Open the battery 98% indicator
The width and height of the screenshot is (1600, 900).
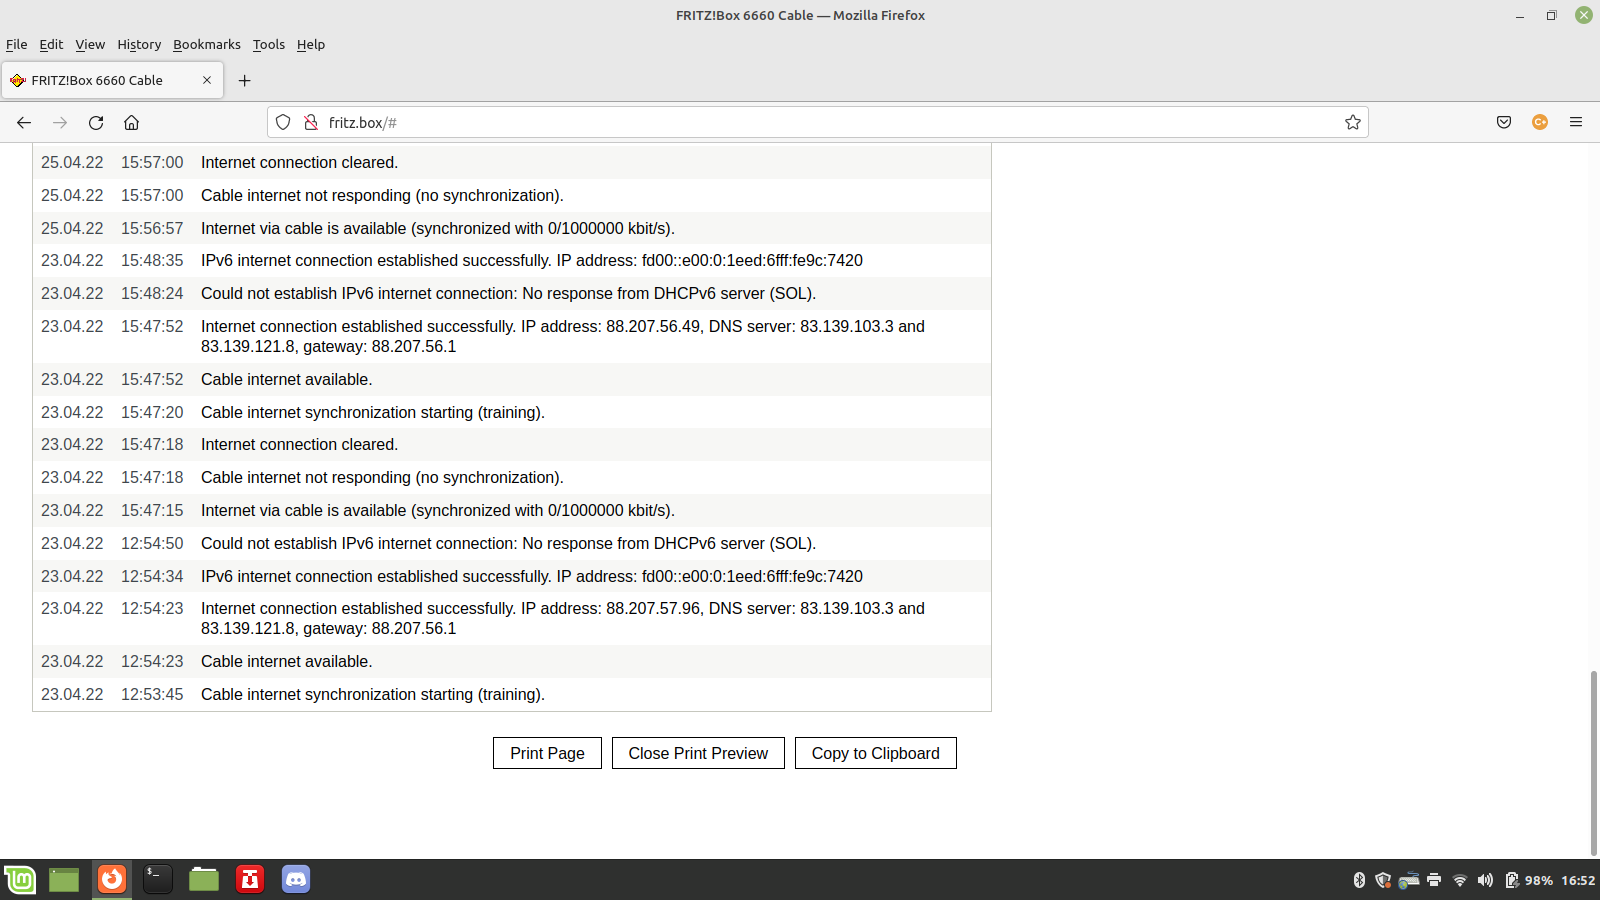tap(1528, 880)
